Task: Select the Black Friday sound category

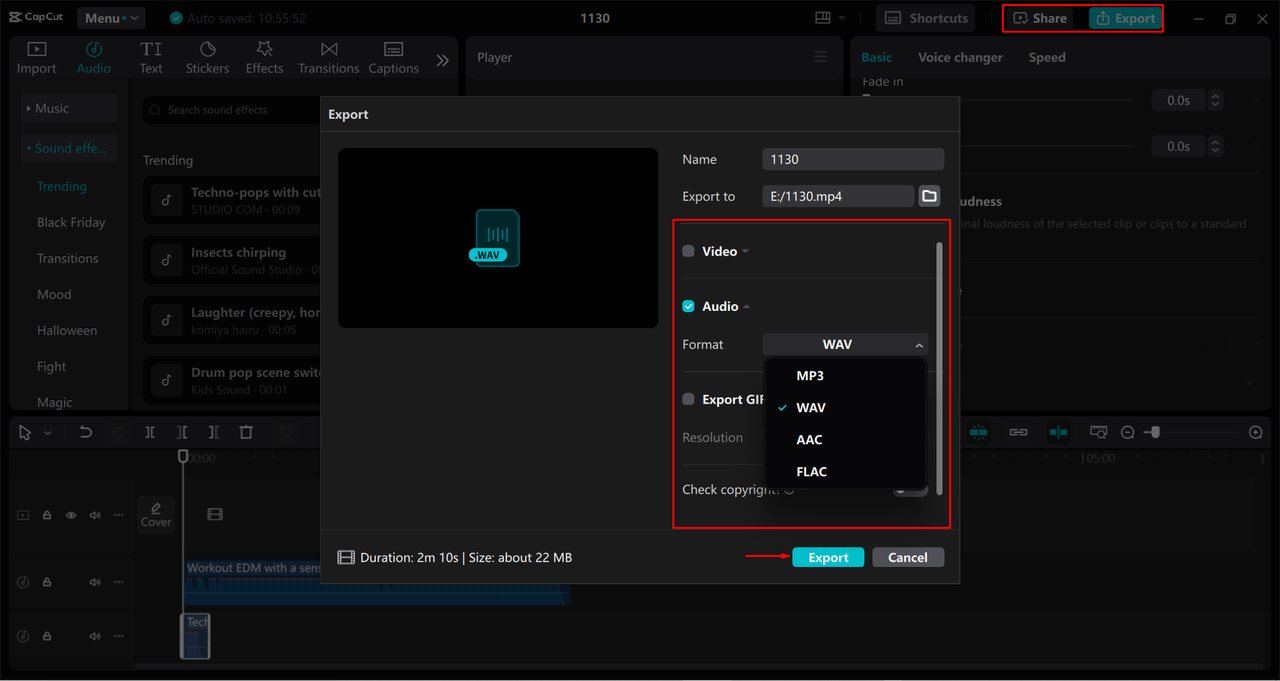Action: [71, 222]
